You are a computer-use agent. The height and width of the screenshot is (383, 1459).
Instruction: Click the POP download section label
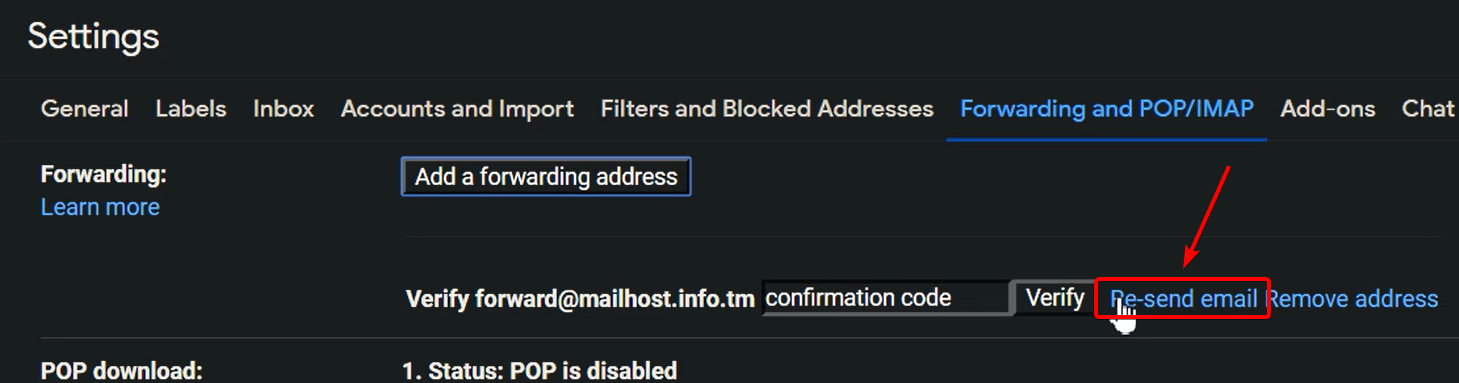[121, 371]
